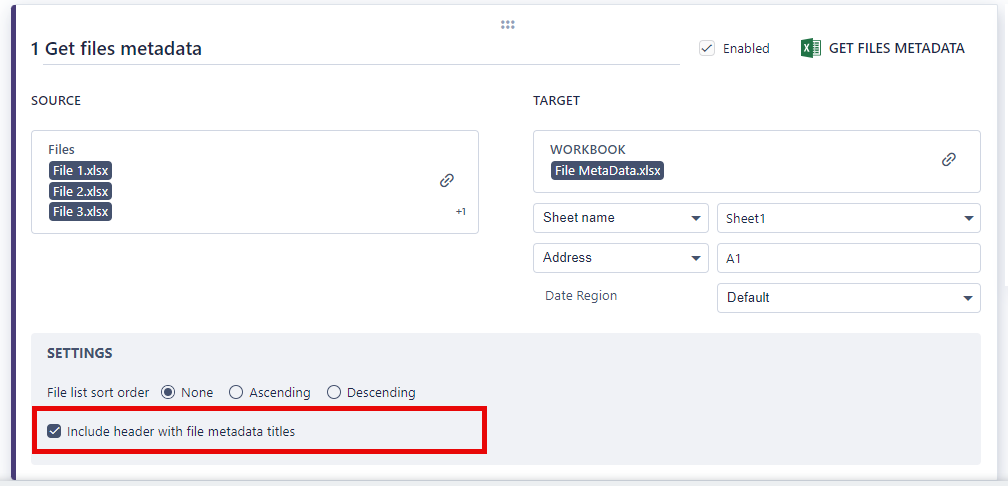
Task: Click the link icon in Files source box
Action: pyautogui.click(x=447, y=181)
